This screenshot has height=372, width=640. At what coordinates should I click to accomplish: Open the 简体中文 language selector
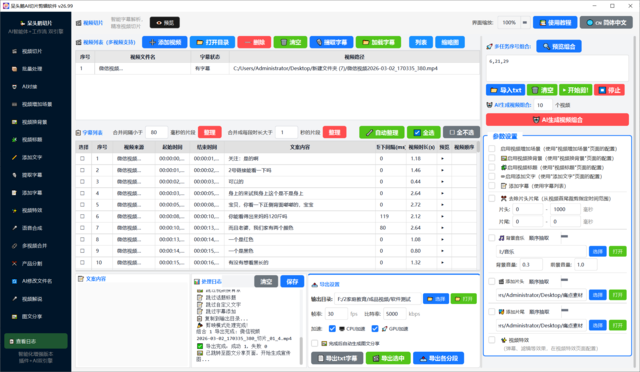tap(606, 22)
